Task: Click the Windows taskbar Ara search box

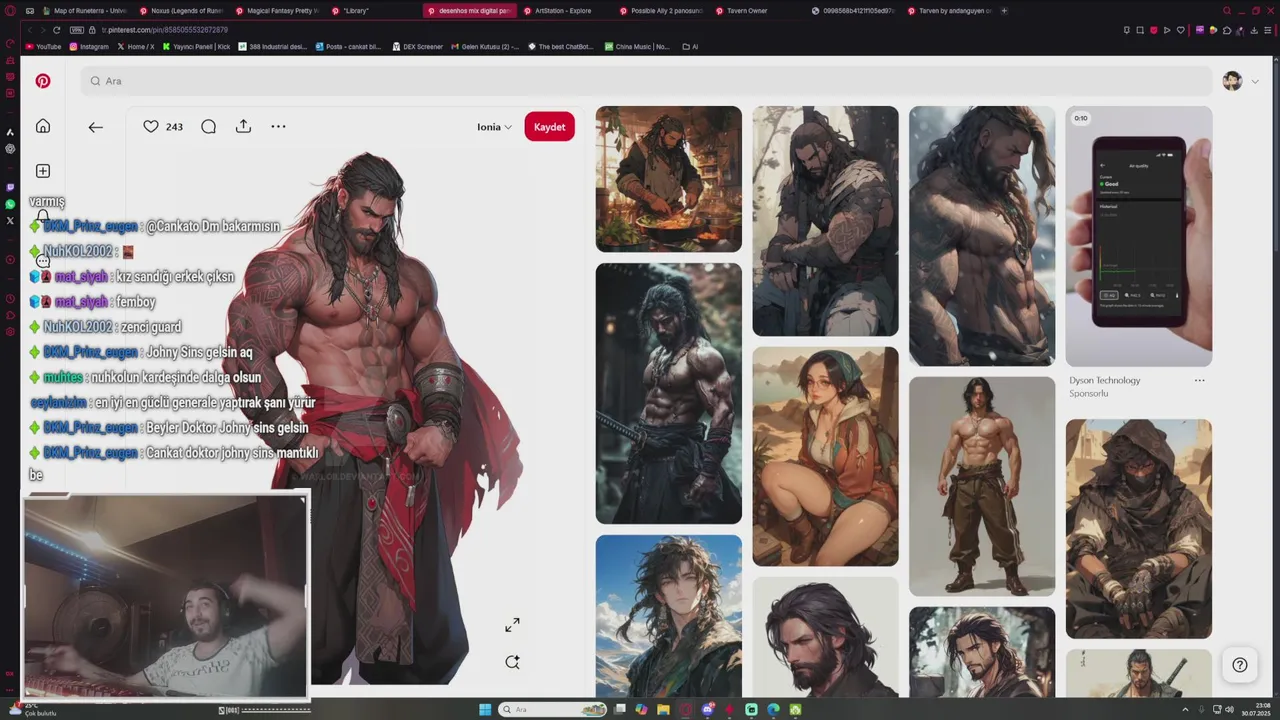Action: tap(553, 710)
